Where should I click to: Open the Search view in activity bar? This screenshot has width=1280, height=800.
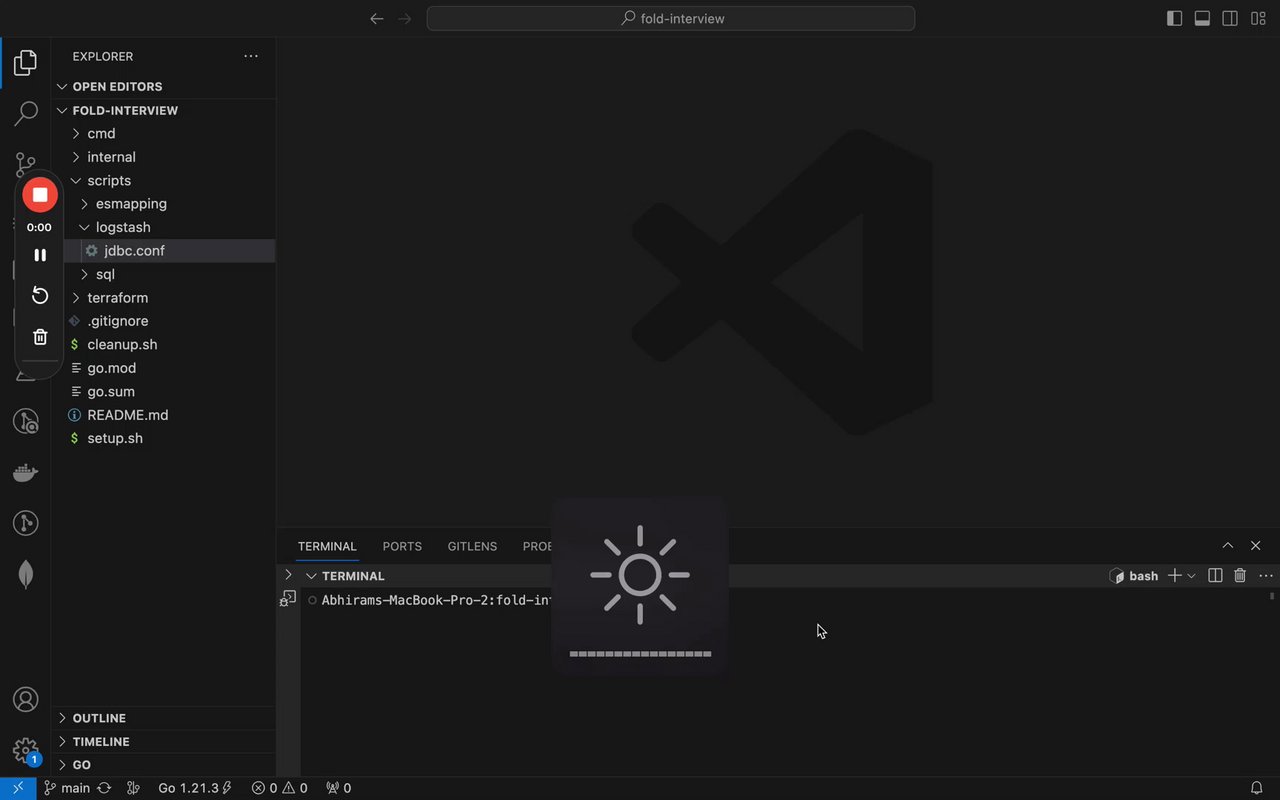point(26,114)
